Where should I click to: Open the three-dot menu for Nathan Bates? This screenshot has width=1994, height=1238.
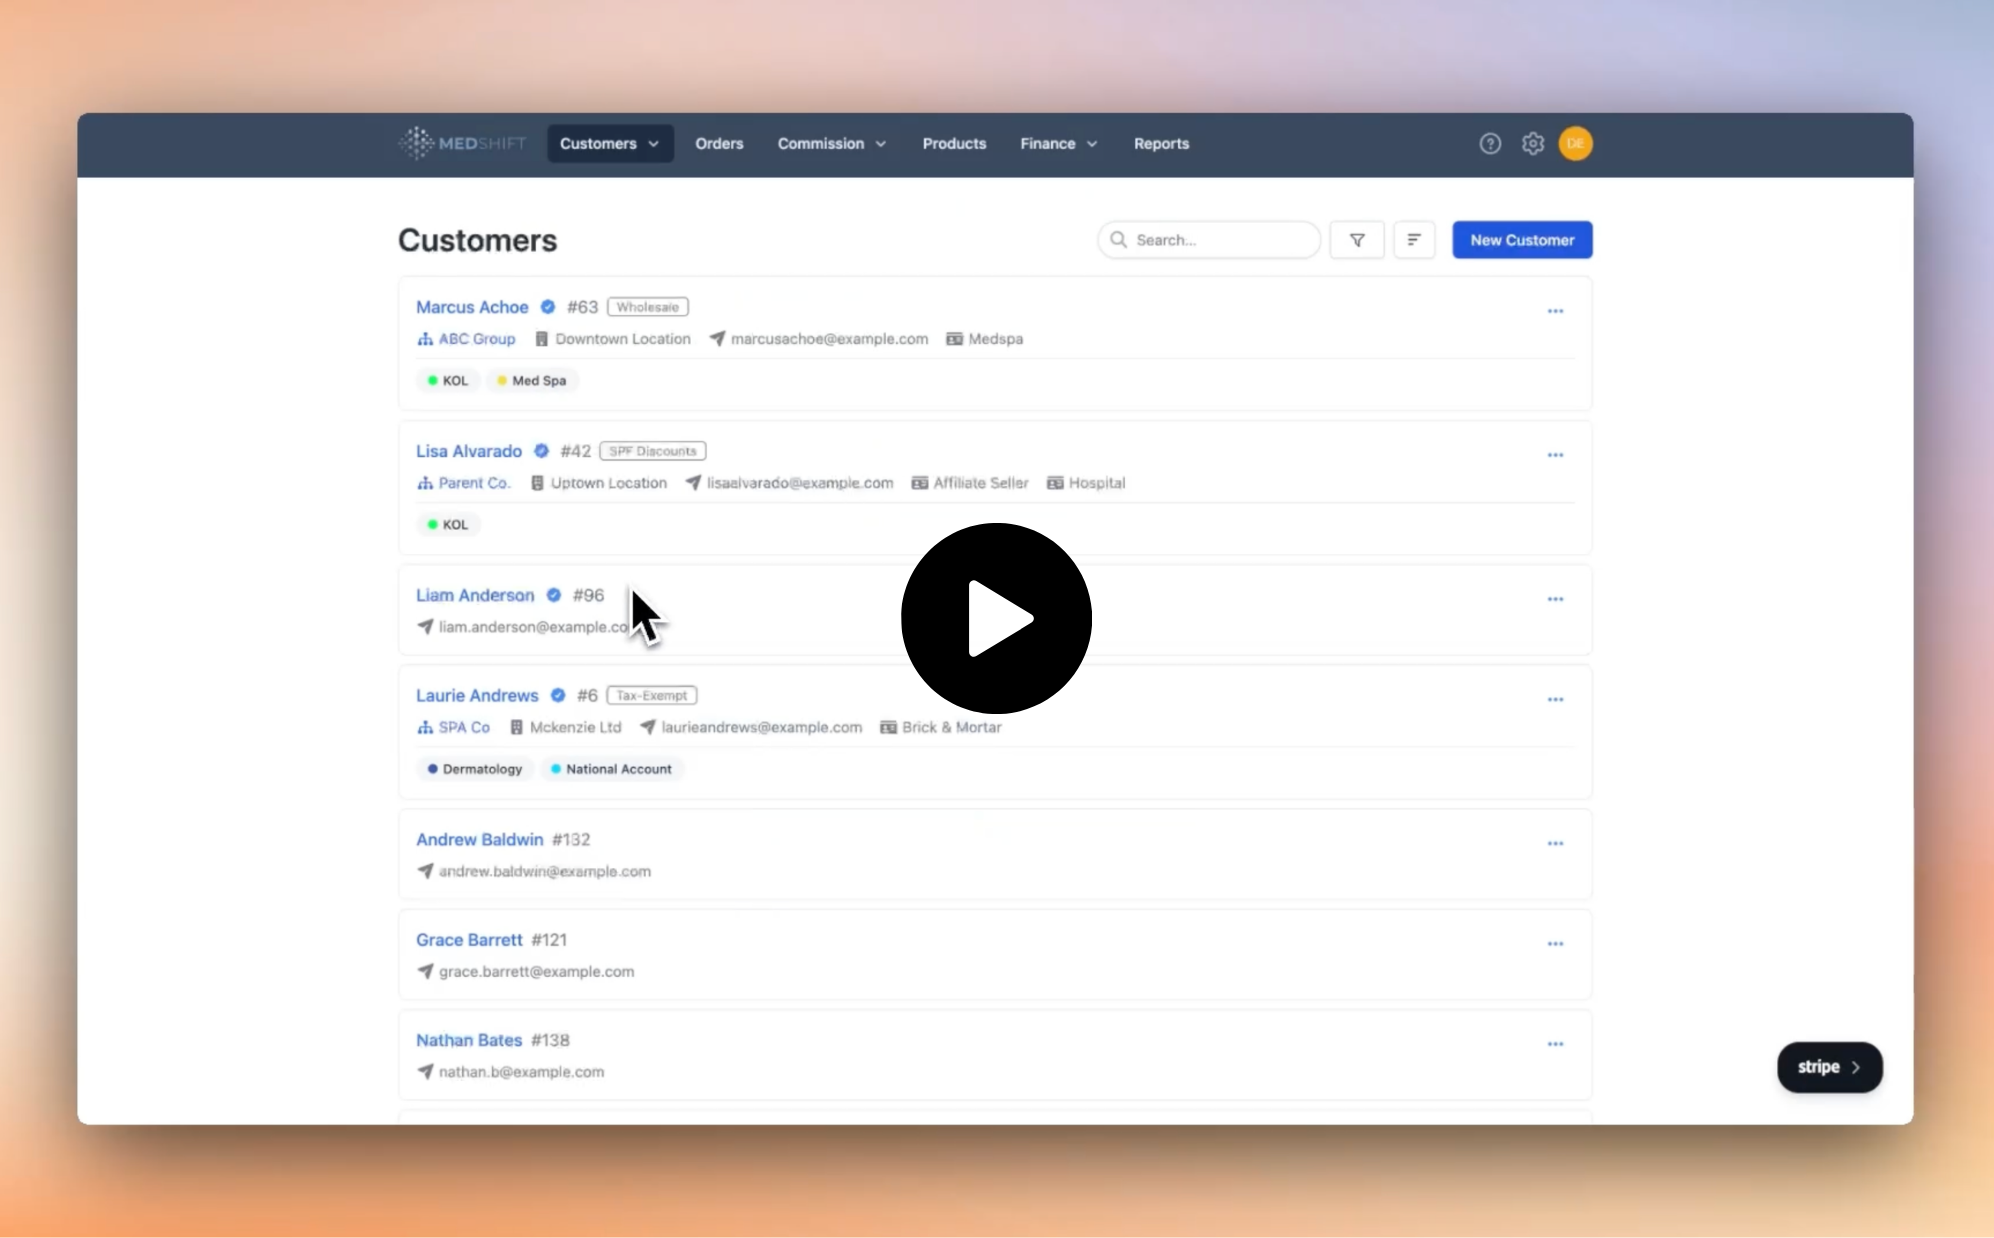(1556, 1043)
